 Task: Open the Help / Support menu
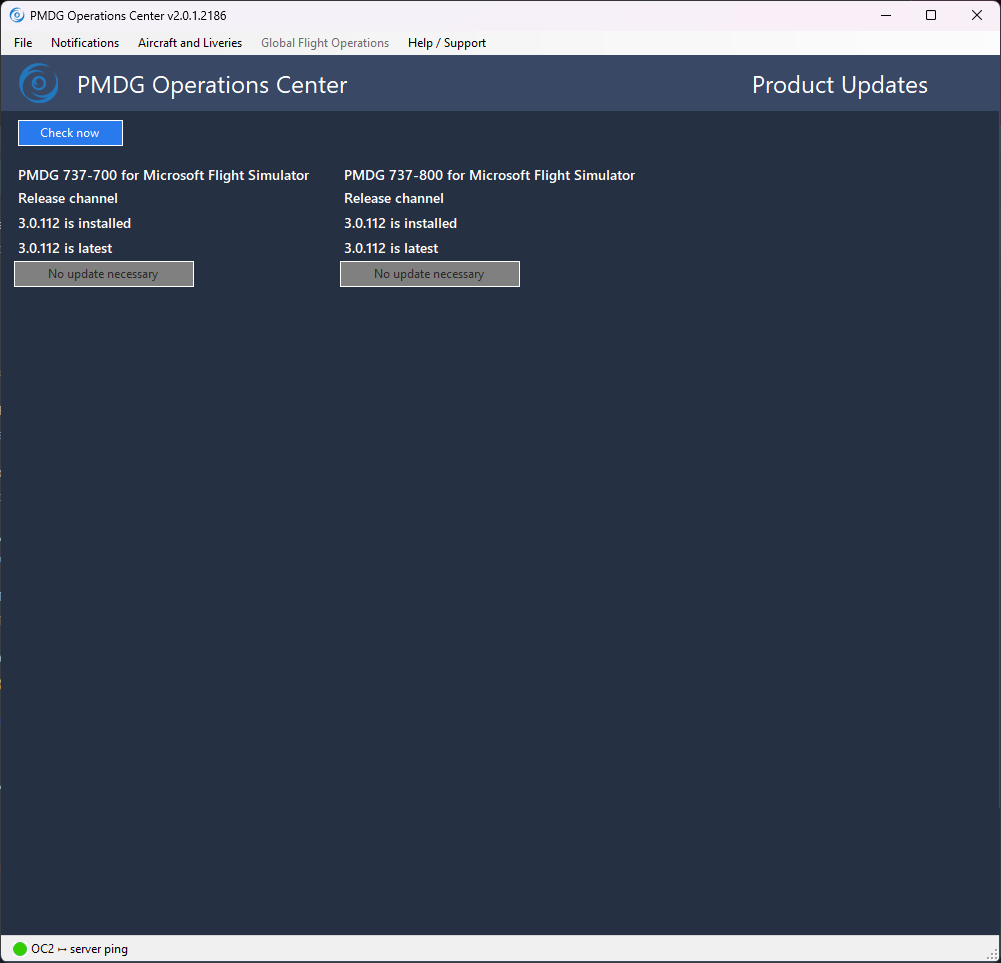pos(447,43)
